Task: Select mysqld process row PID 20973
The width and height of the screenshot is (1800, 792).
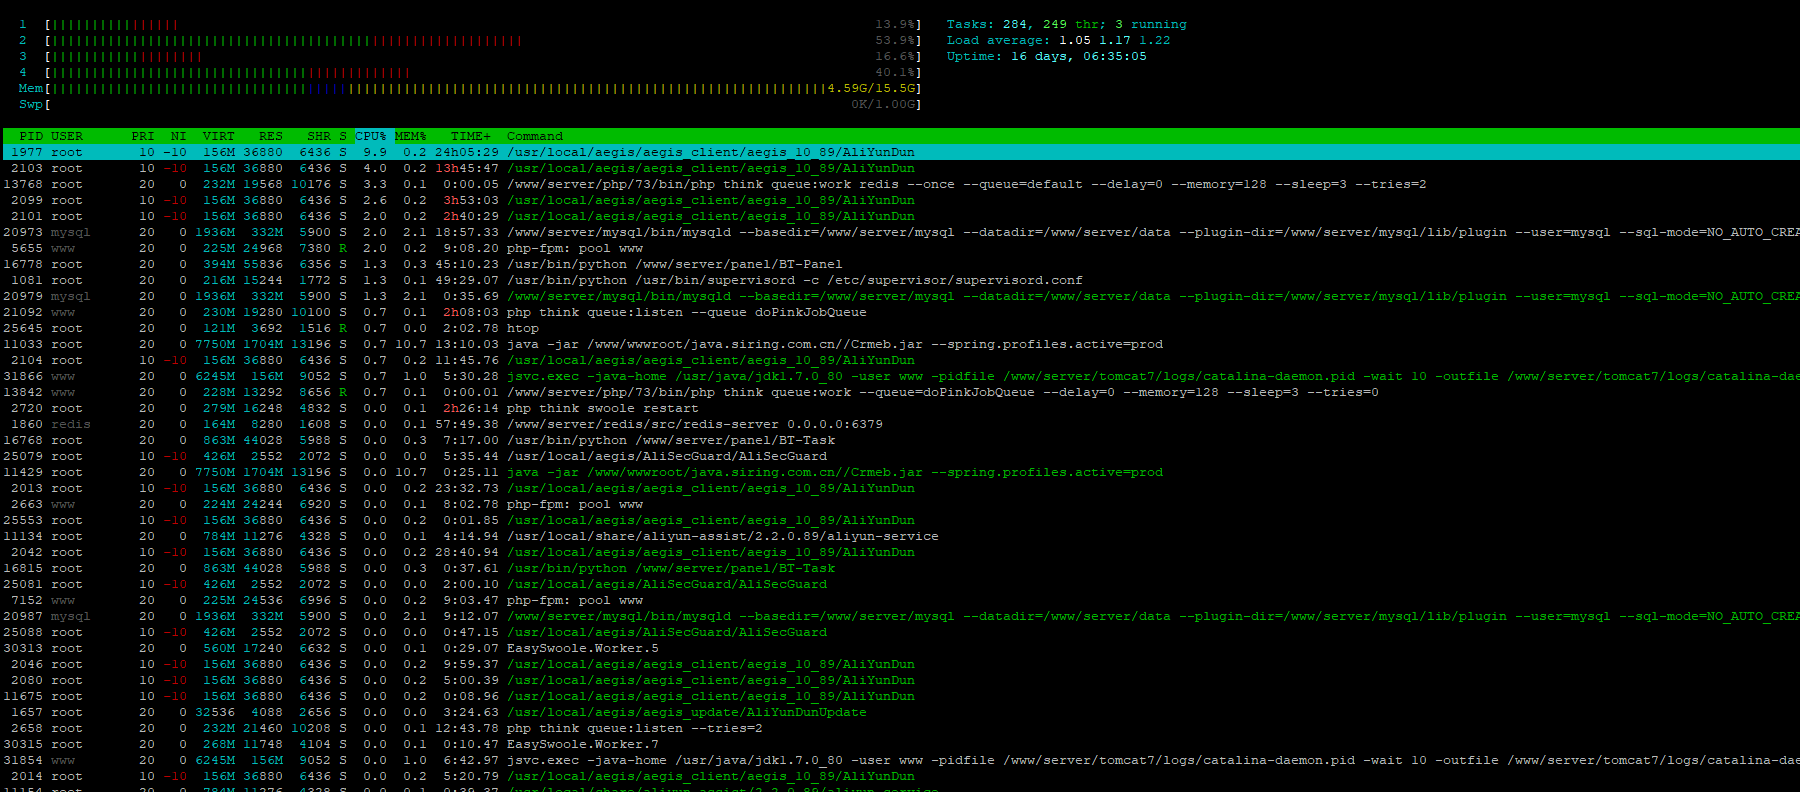Action: [x=900, y=232]
